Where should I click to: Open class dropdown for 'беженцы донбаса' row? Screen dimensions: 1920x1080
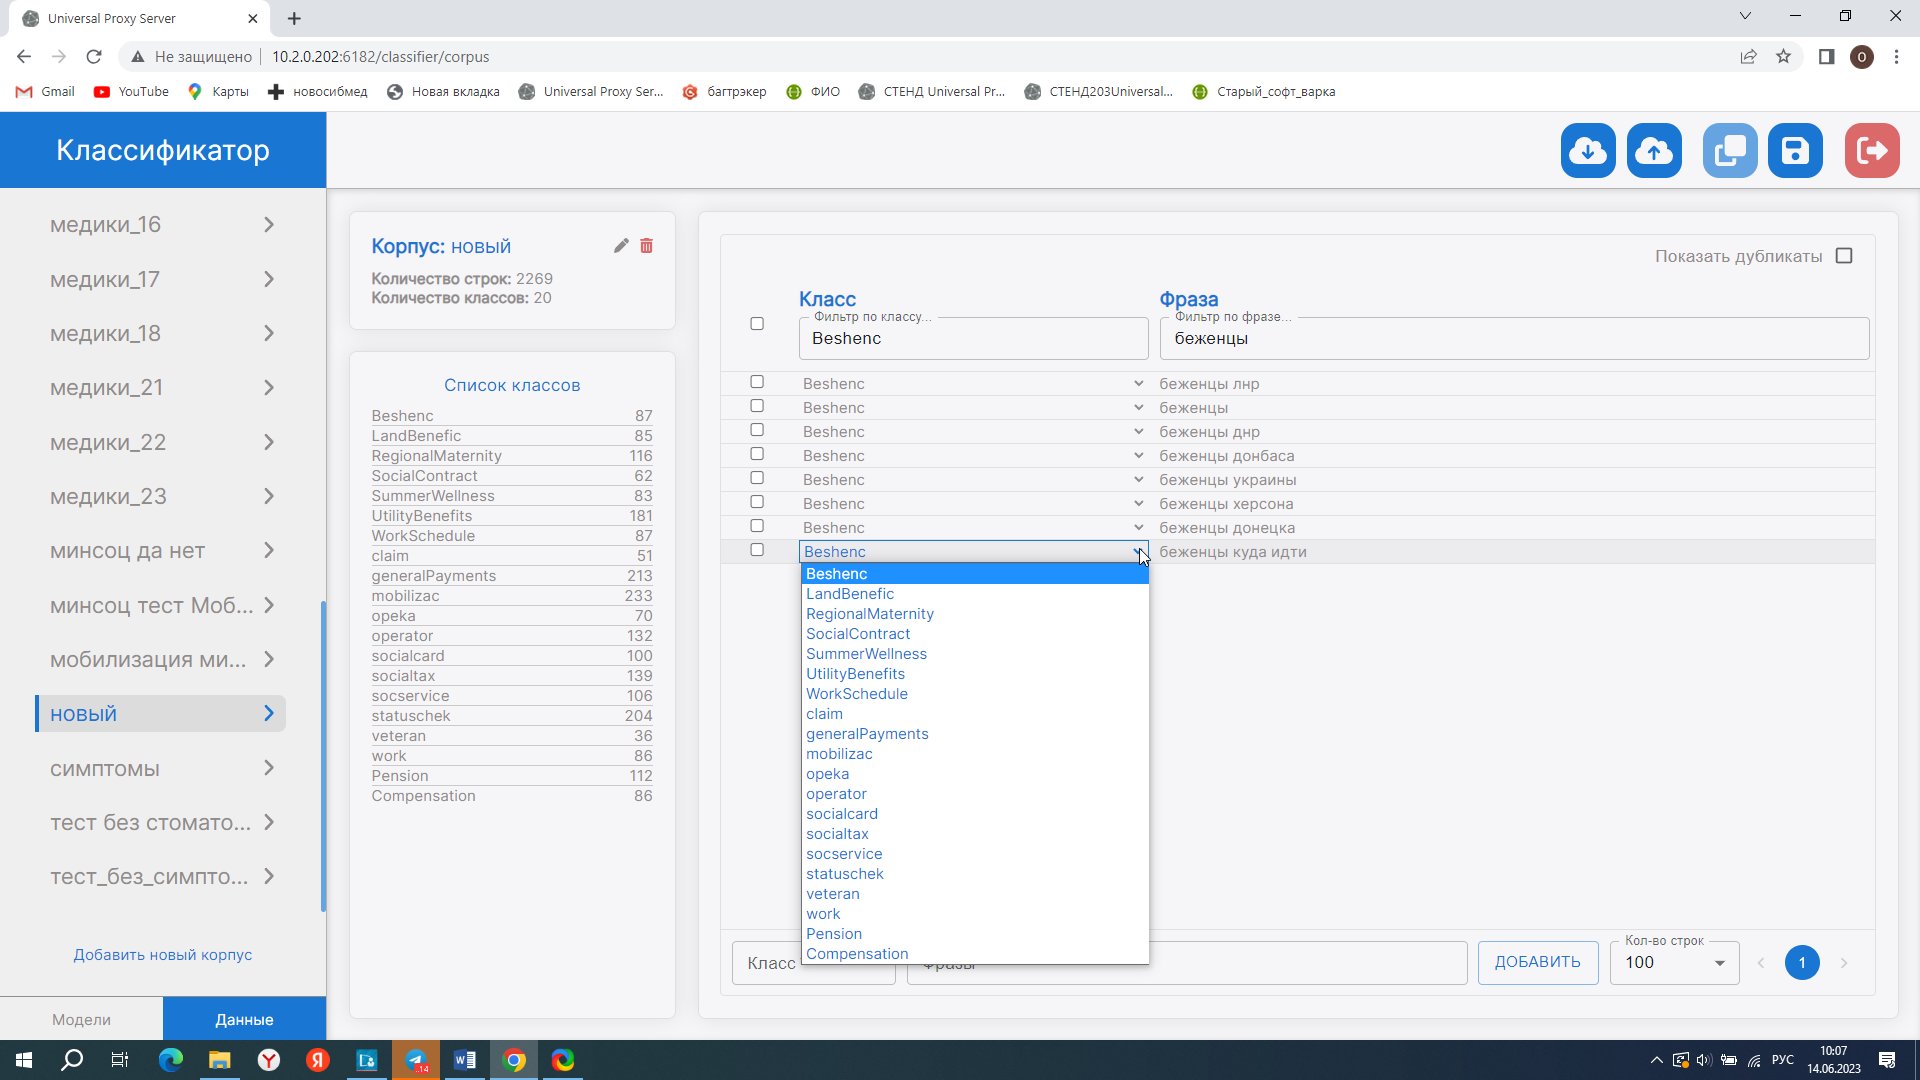972,456
